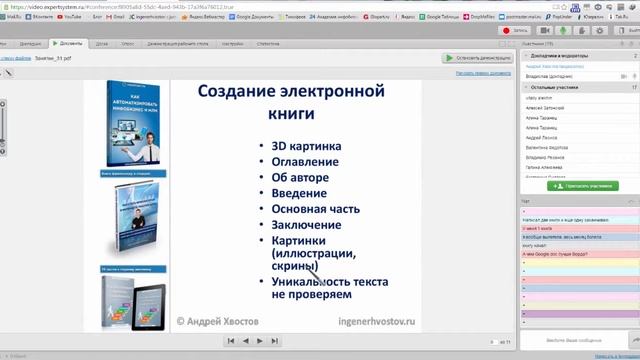This screenshot has width=640, height=360.
Task: Click the raise hand icon
Action: (x=582, y=31)
